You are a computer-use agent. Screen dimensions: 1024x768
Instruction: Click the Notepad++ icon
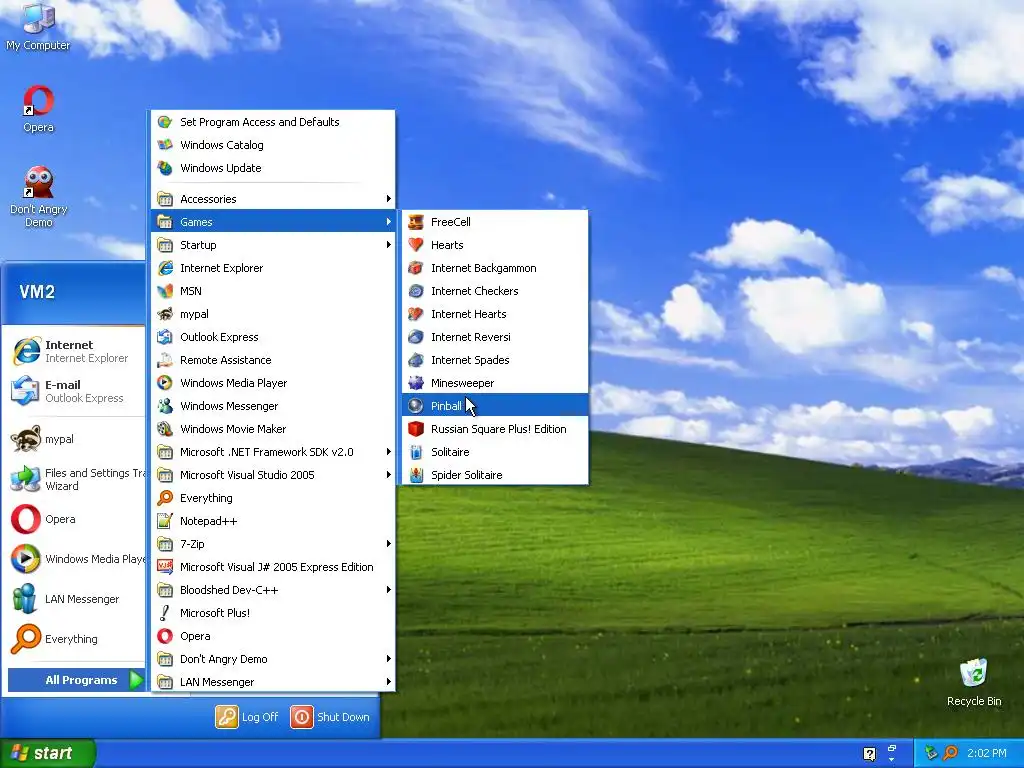point(165,521)
